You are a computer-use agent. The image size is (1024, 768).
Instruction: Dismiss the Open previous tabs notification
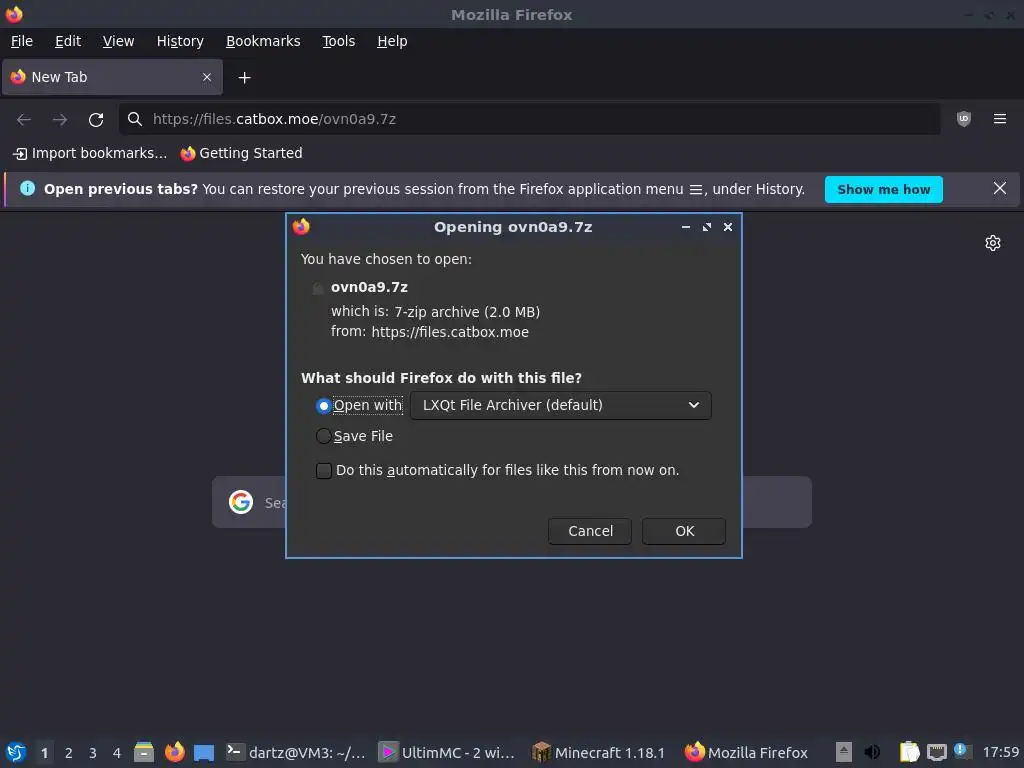pos(999,189)
